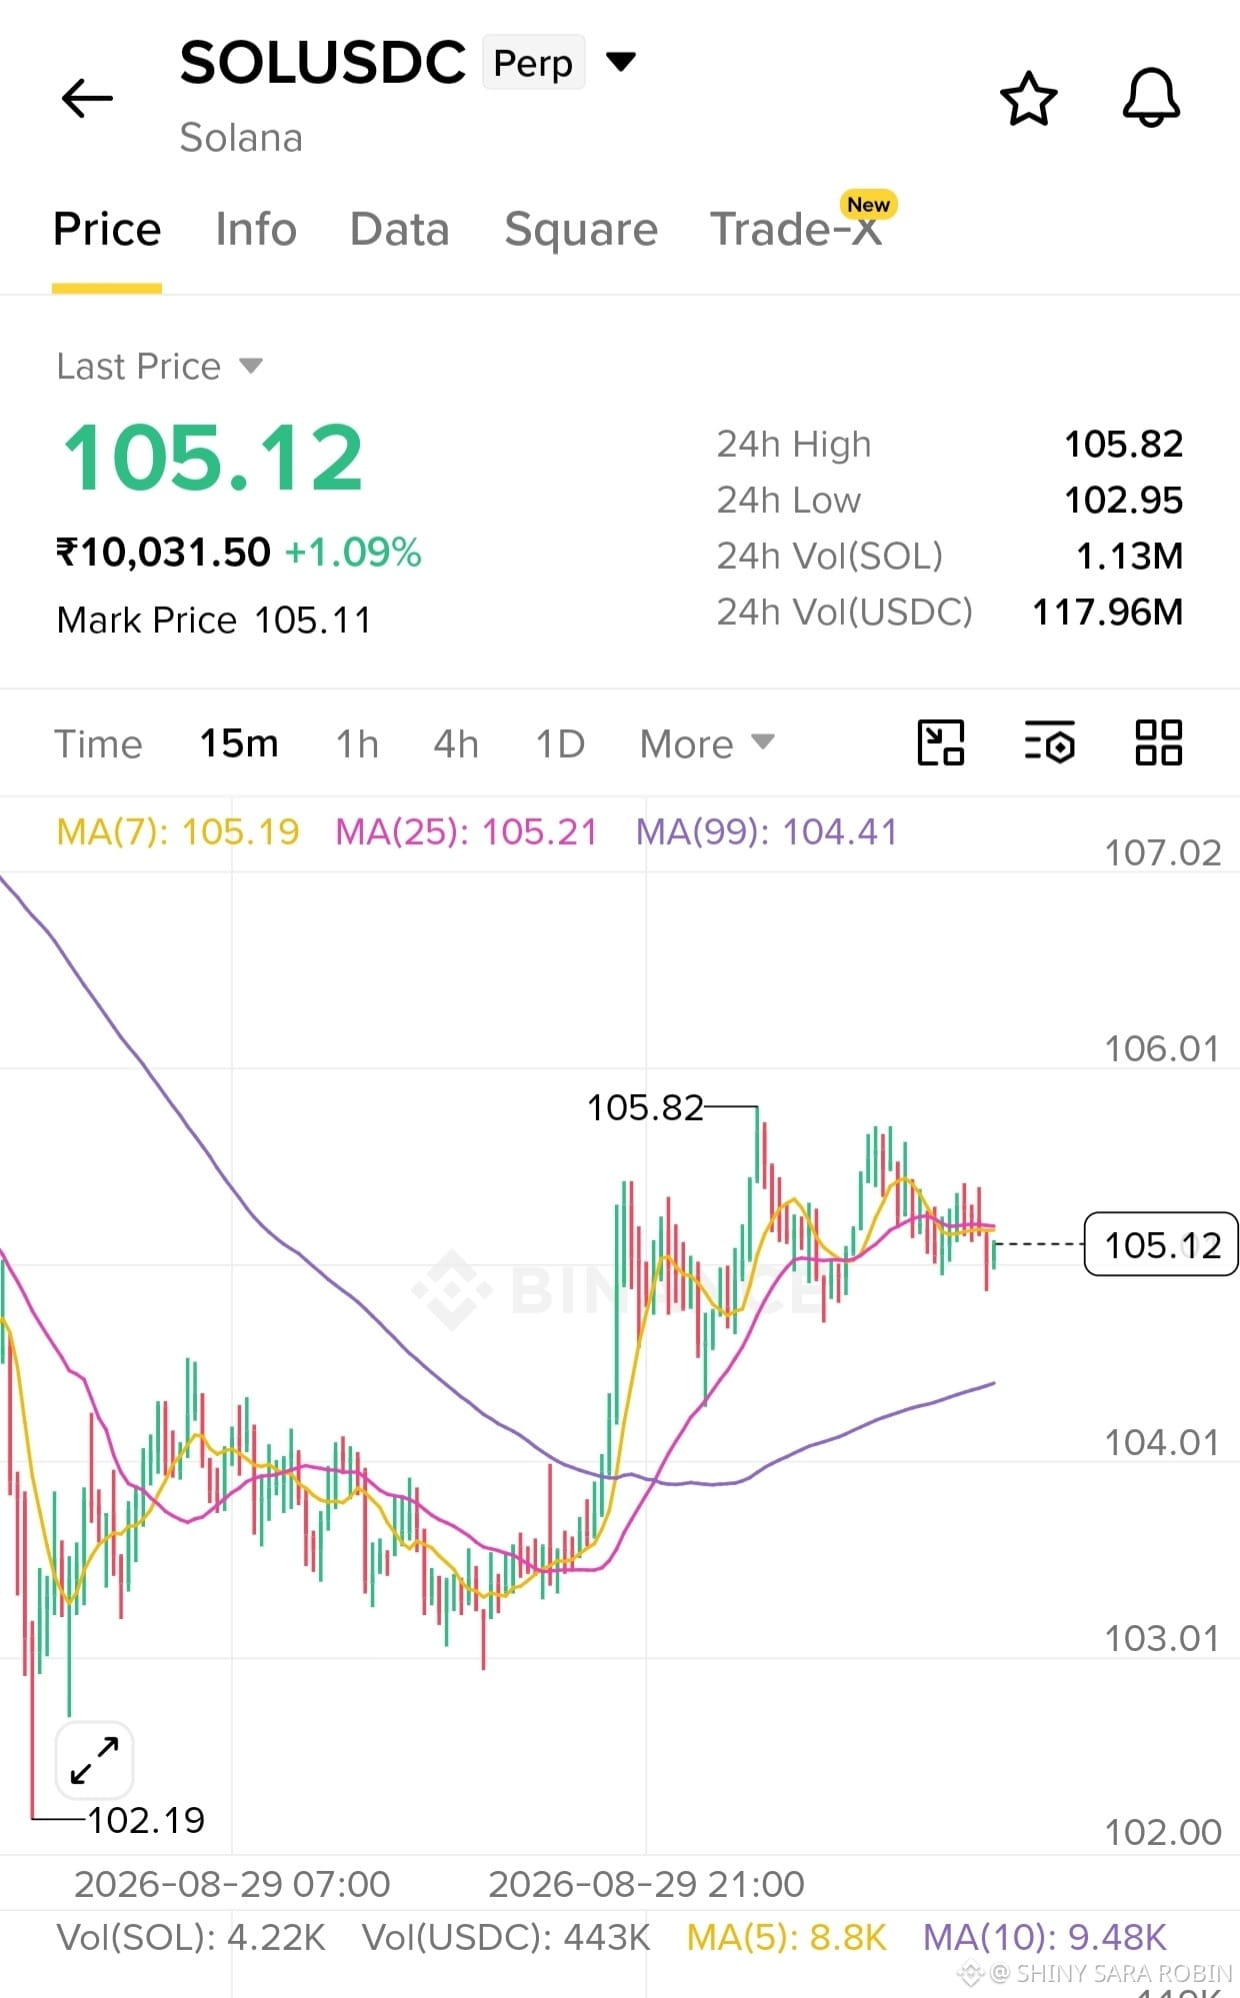
Task: Go back using the left arrow
Action: [87, 98]
